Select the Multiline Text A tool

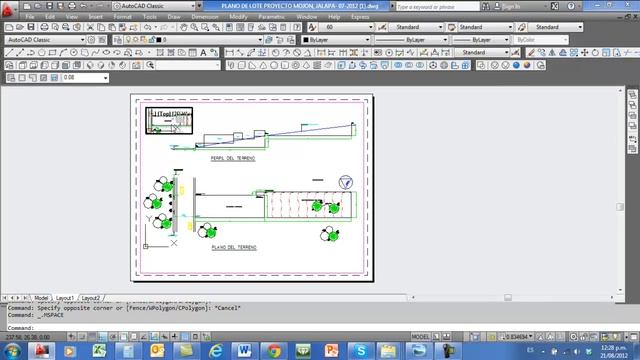click(x=203, y=53)
